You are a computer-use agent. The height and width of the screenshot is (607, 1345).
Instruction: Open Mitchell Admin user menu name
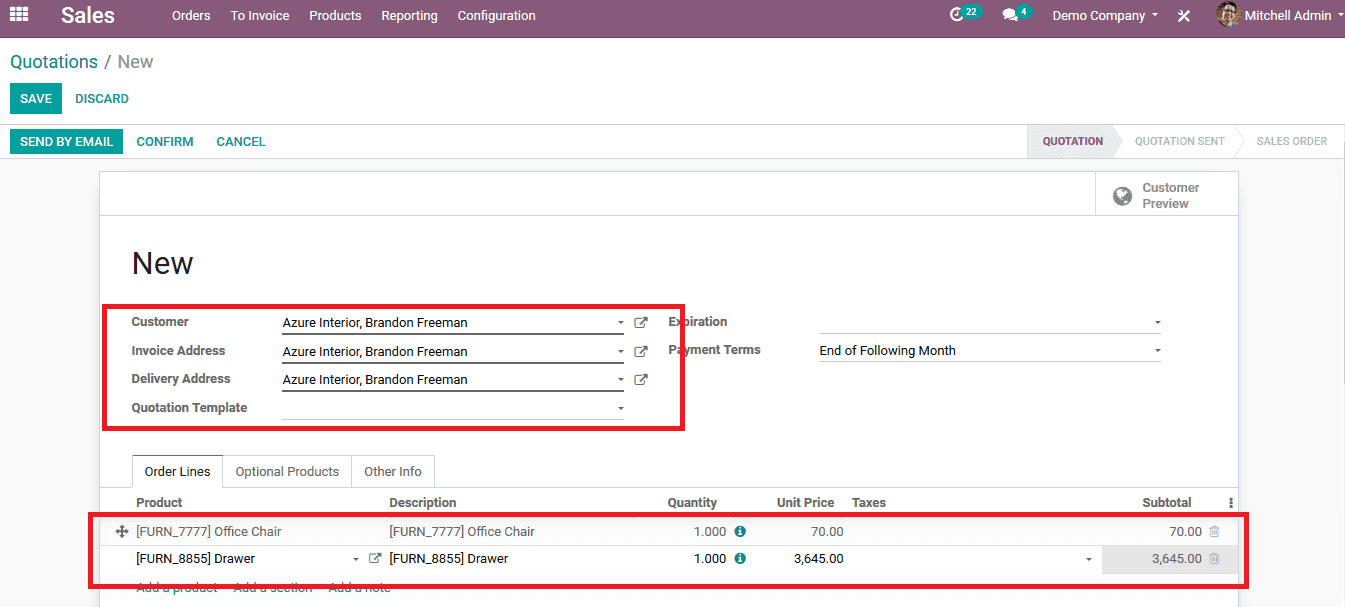click(x=1288, y=15)
